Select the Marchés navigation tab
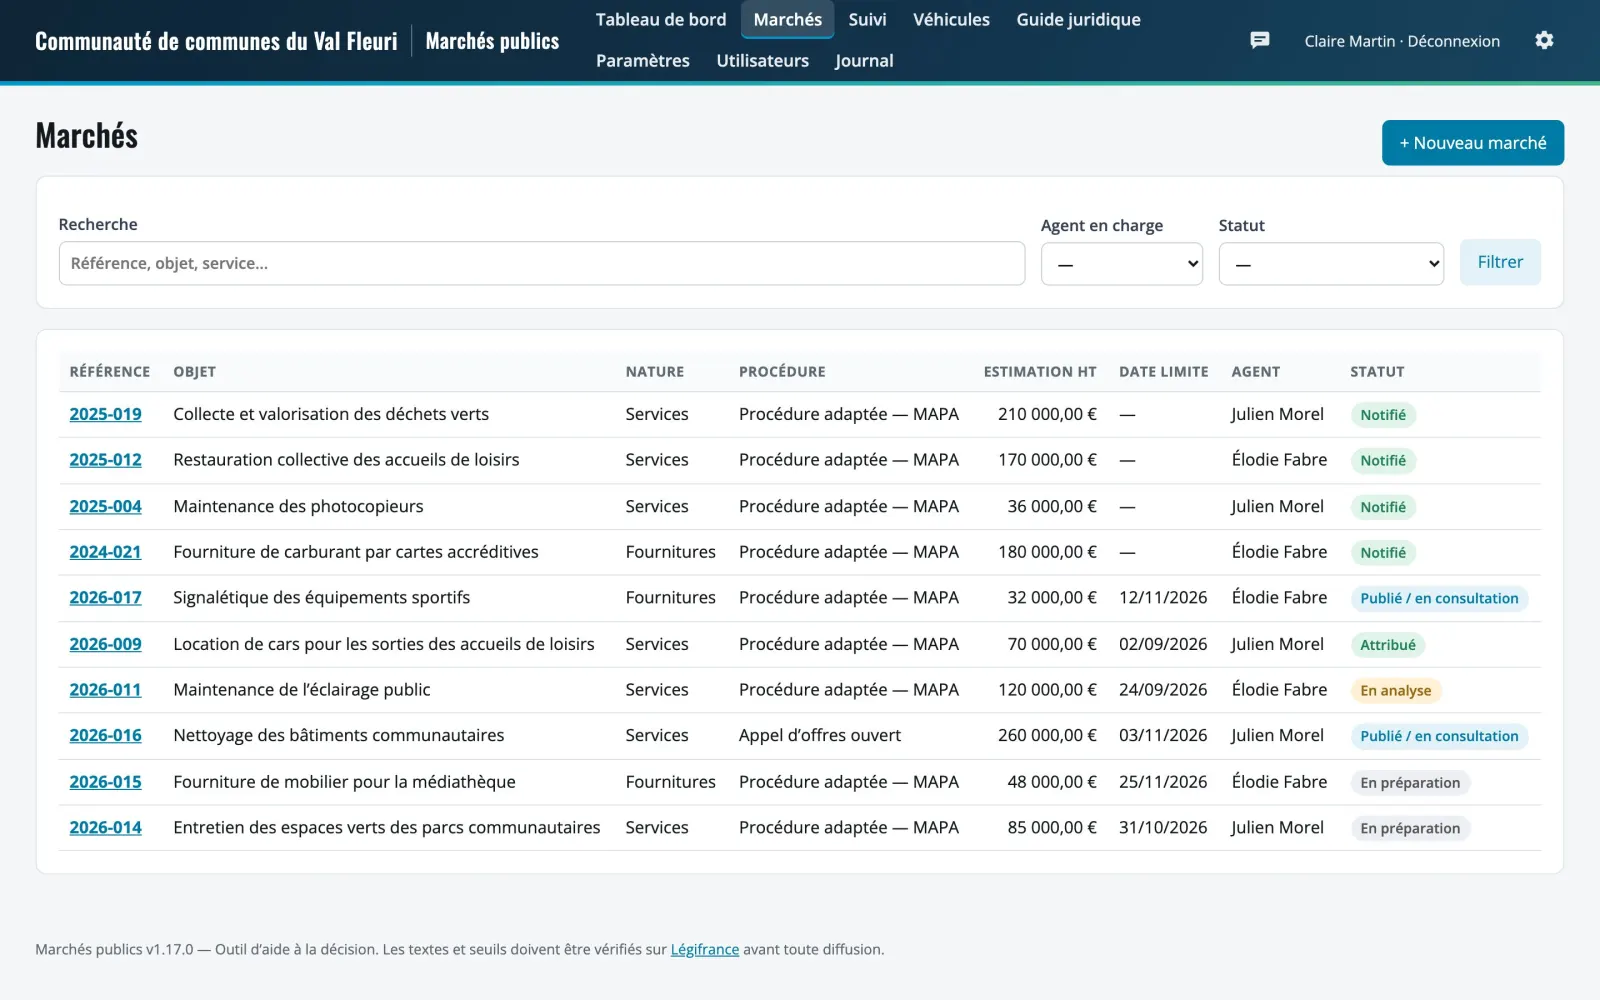The image size is (1600, 1000). 788,20
